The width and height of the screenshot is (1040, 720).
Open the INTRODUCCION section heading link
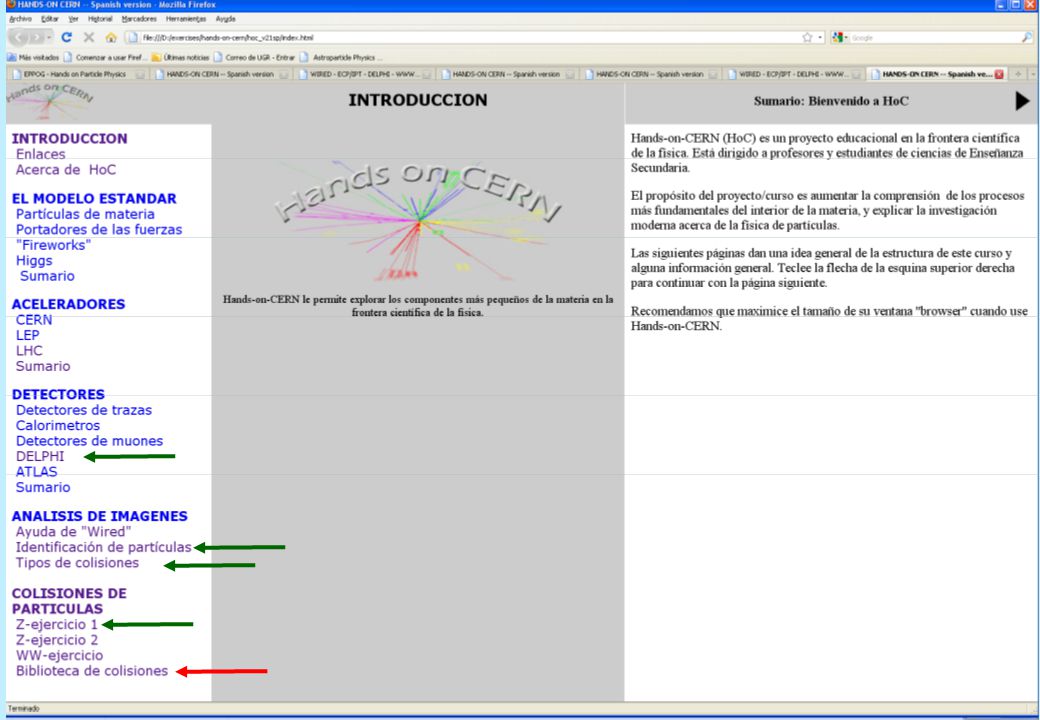pos(70,139)
